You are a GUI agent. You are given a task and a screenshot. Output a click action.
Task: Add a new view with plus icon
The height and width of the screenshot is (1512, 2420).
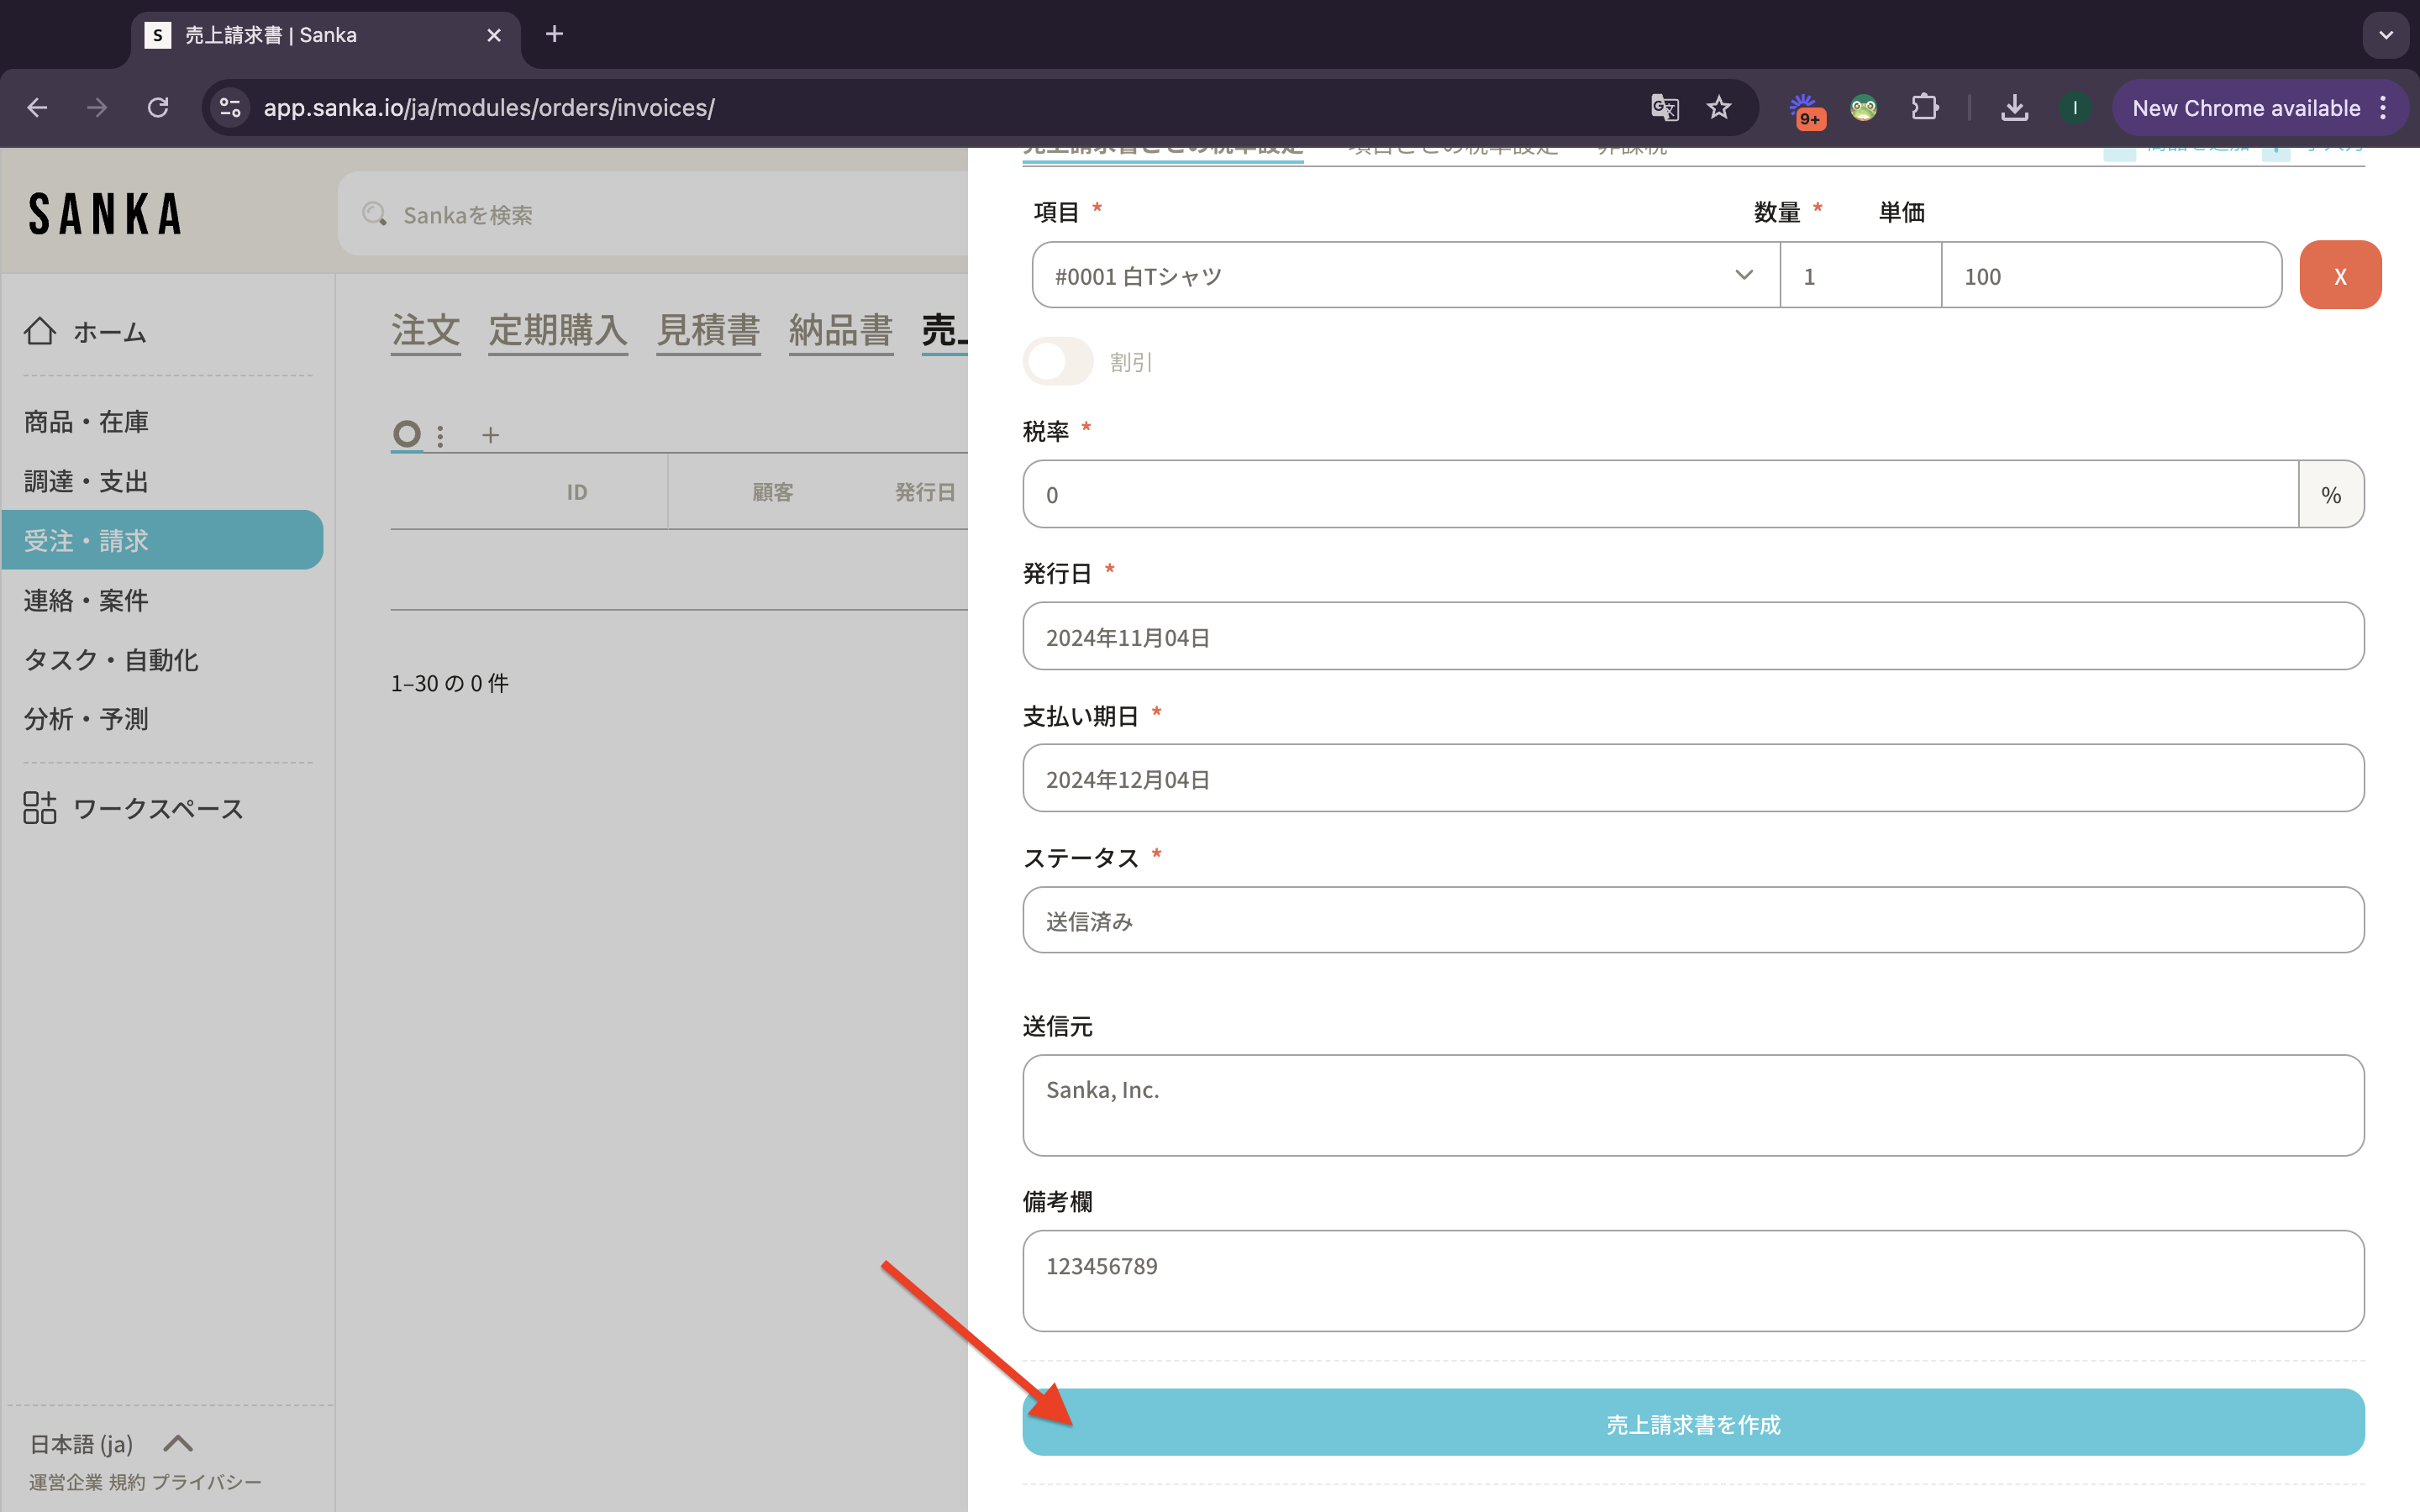click(490, 435)
